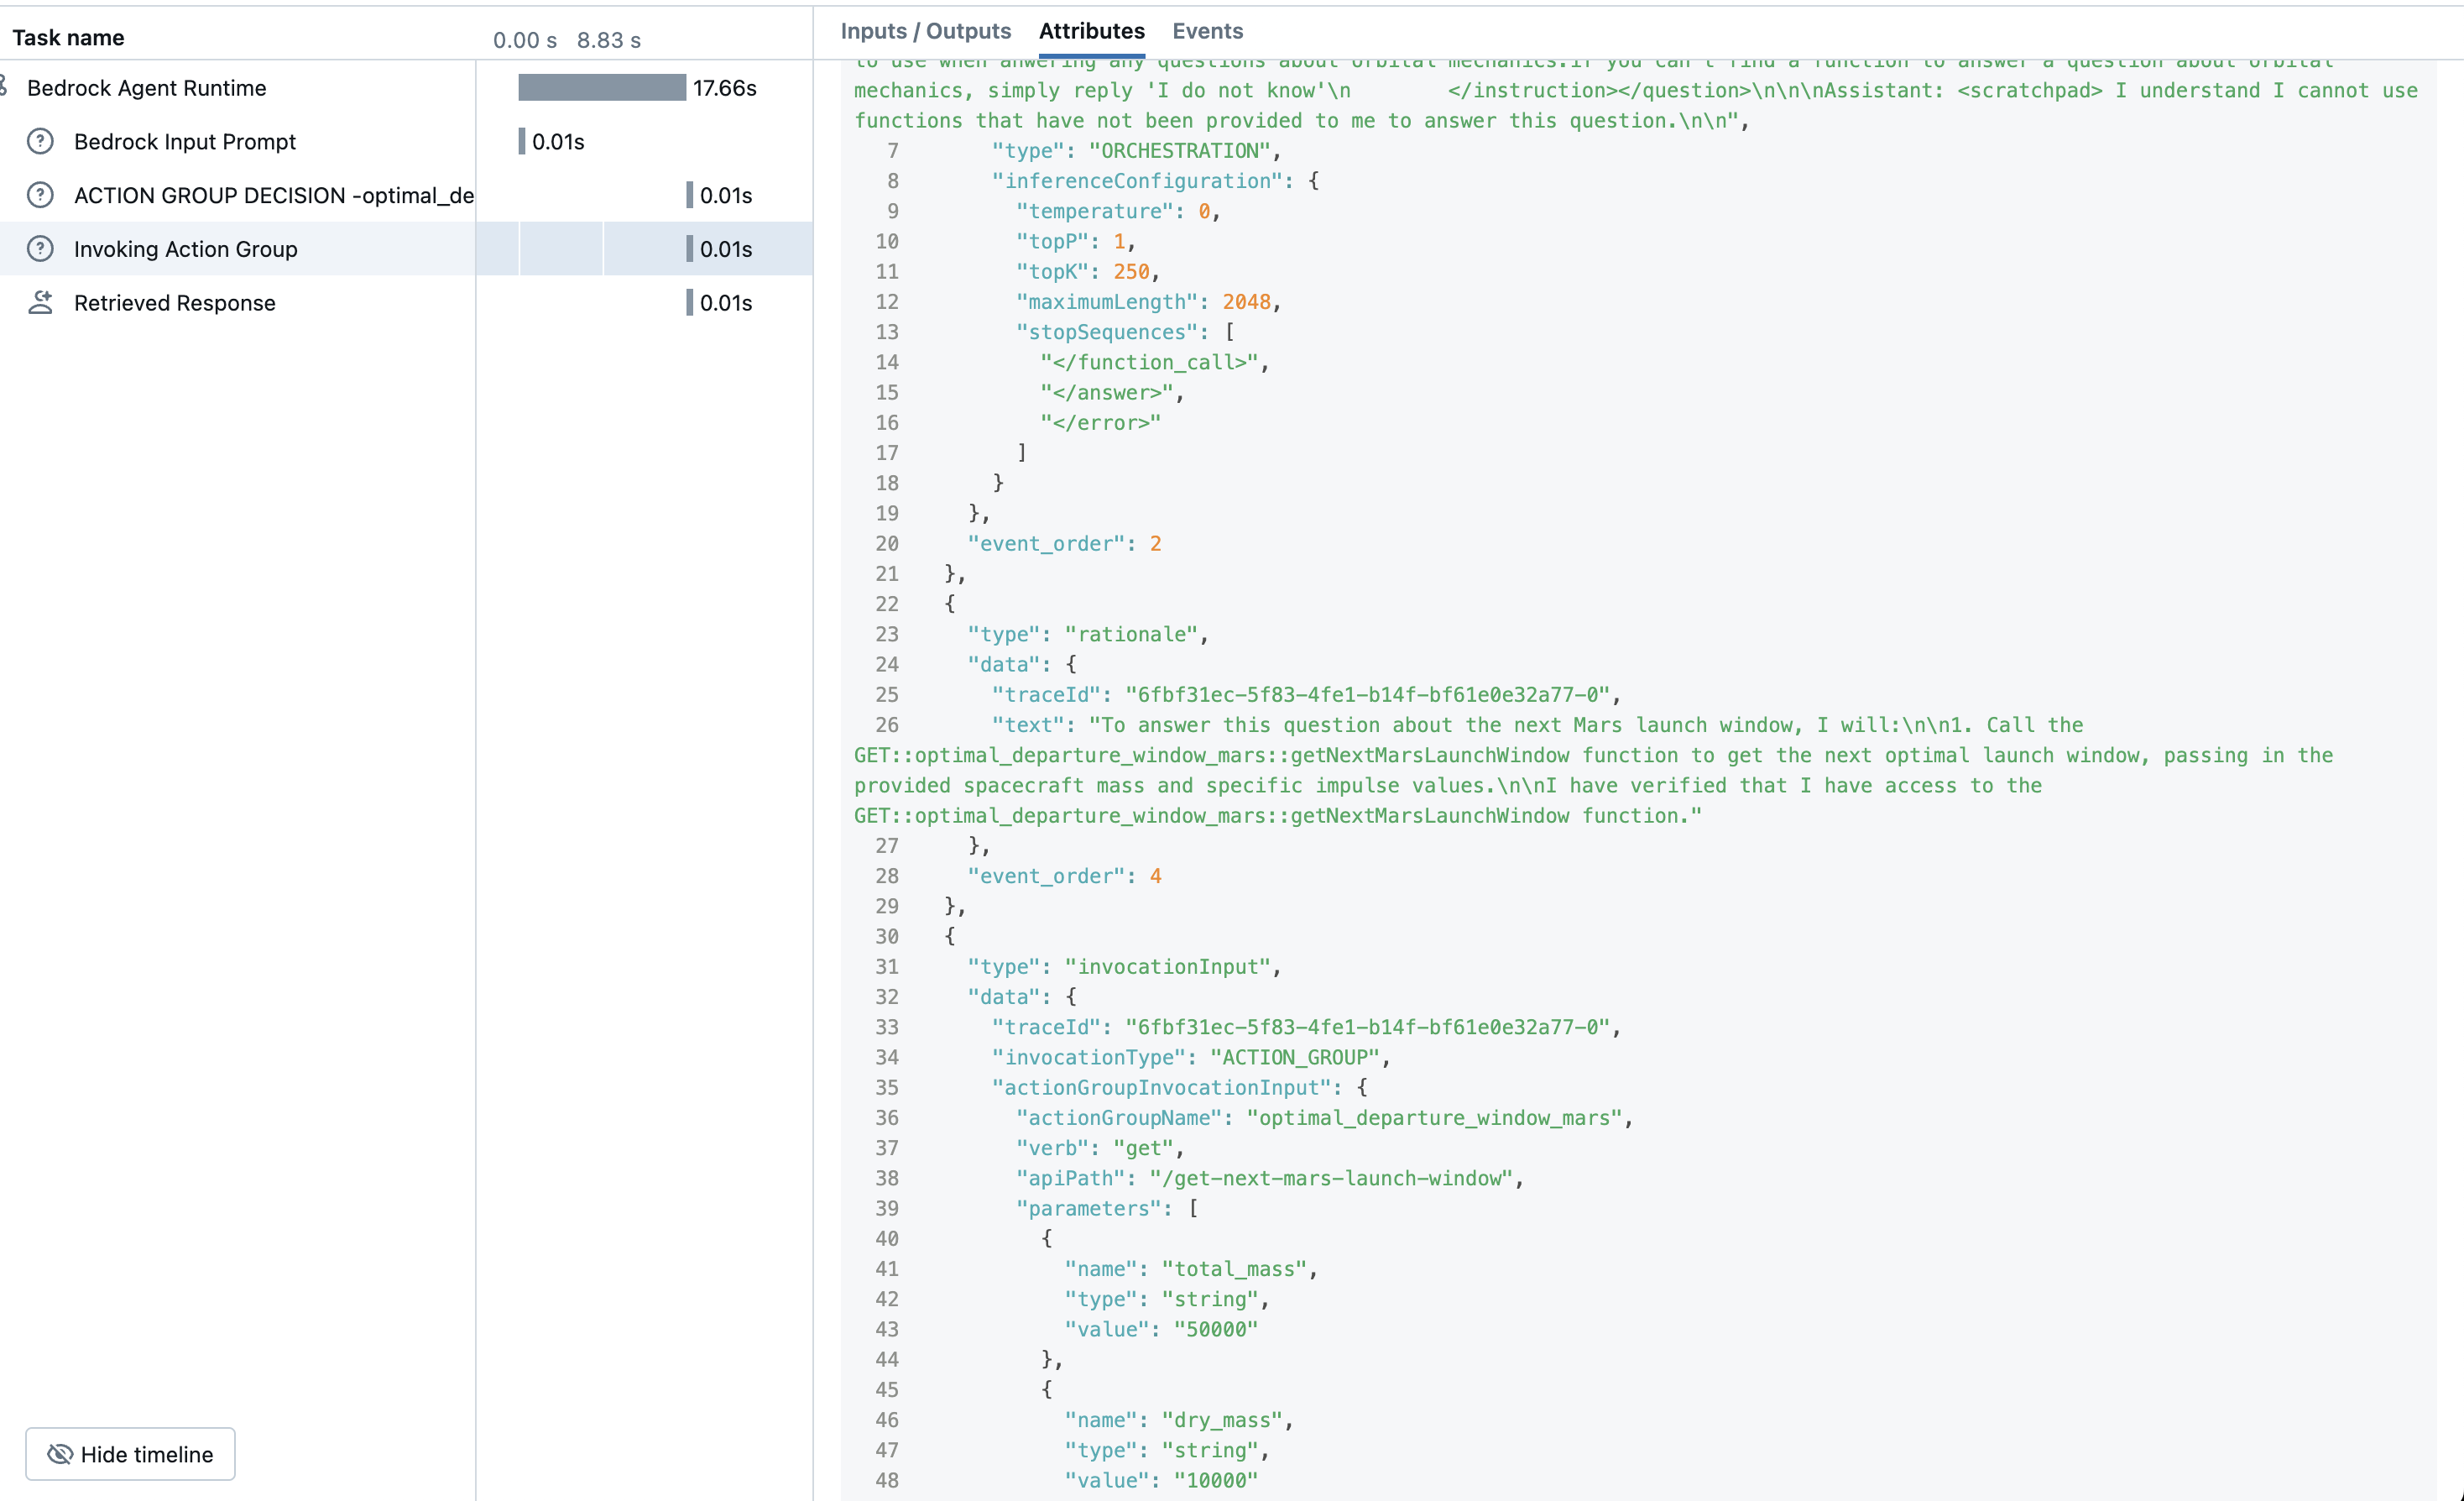2464x1501 pixels.
Task: Click person icon beside Retrieved Response
Action: pyautogui.click(x=40, y=302)
